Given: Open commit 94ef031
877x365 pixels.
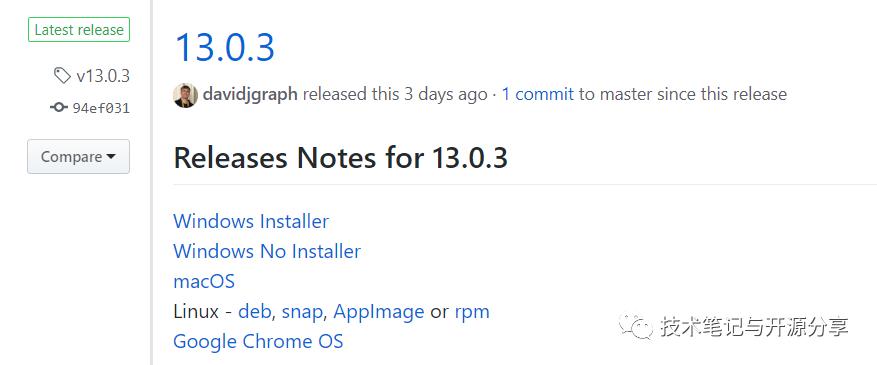Looking at the screenshot, I should click(x=101, y=108).
